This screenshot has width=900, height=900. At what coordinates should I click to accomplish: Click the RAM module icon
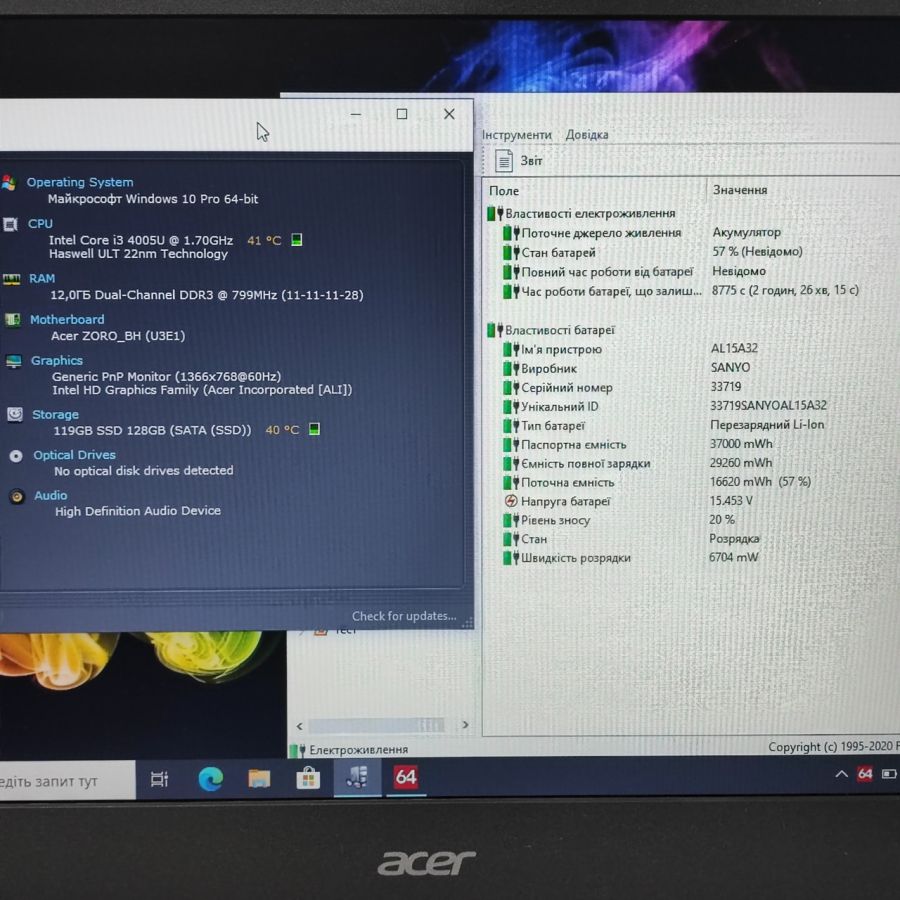tap(11, 280)
